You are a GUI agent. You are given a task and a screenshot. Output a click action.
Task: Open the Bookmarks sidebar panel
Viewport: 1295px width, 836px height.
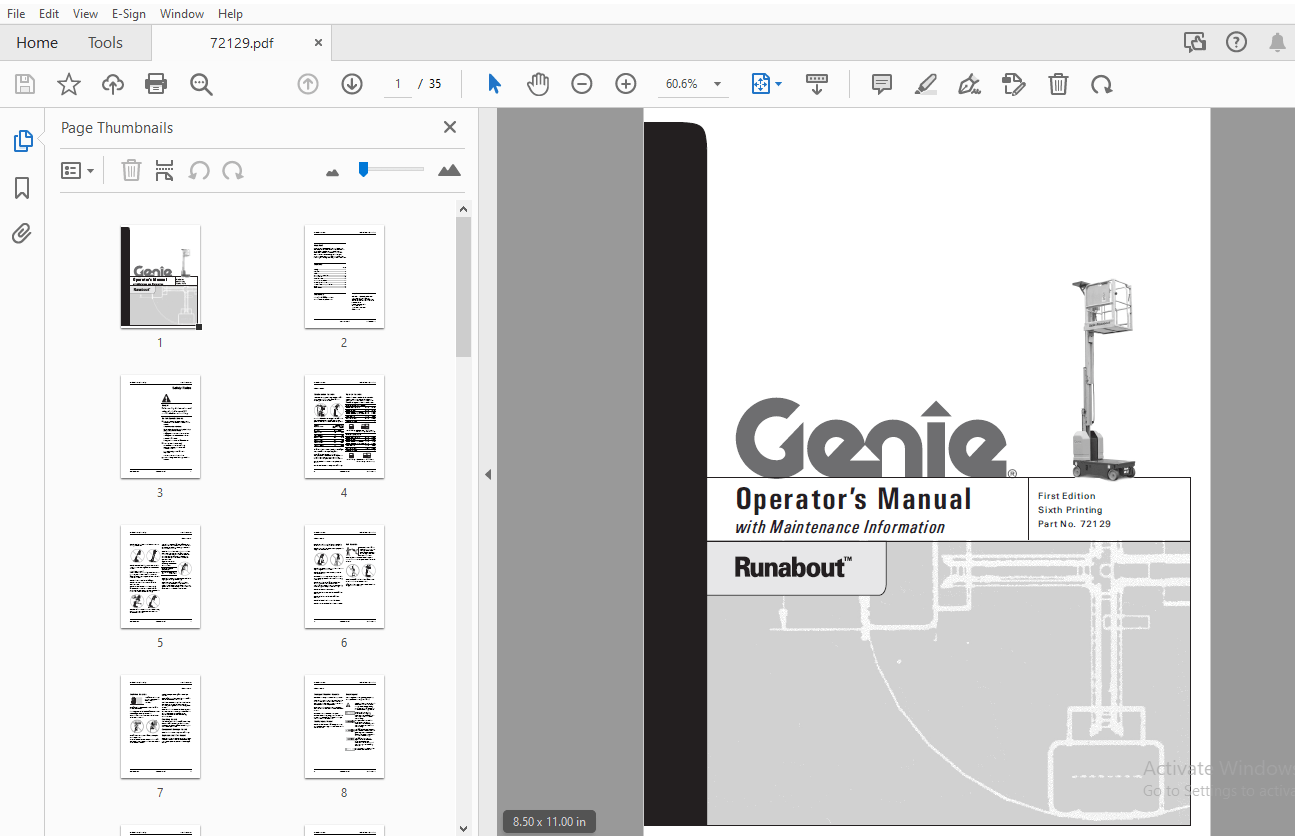coord(22,188)
